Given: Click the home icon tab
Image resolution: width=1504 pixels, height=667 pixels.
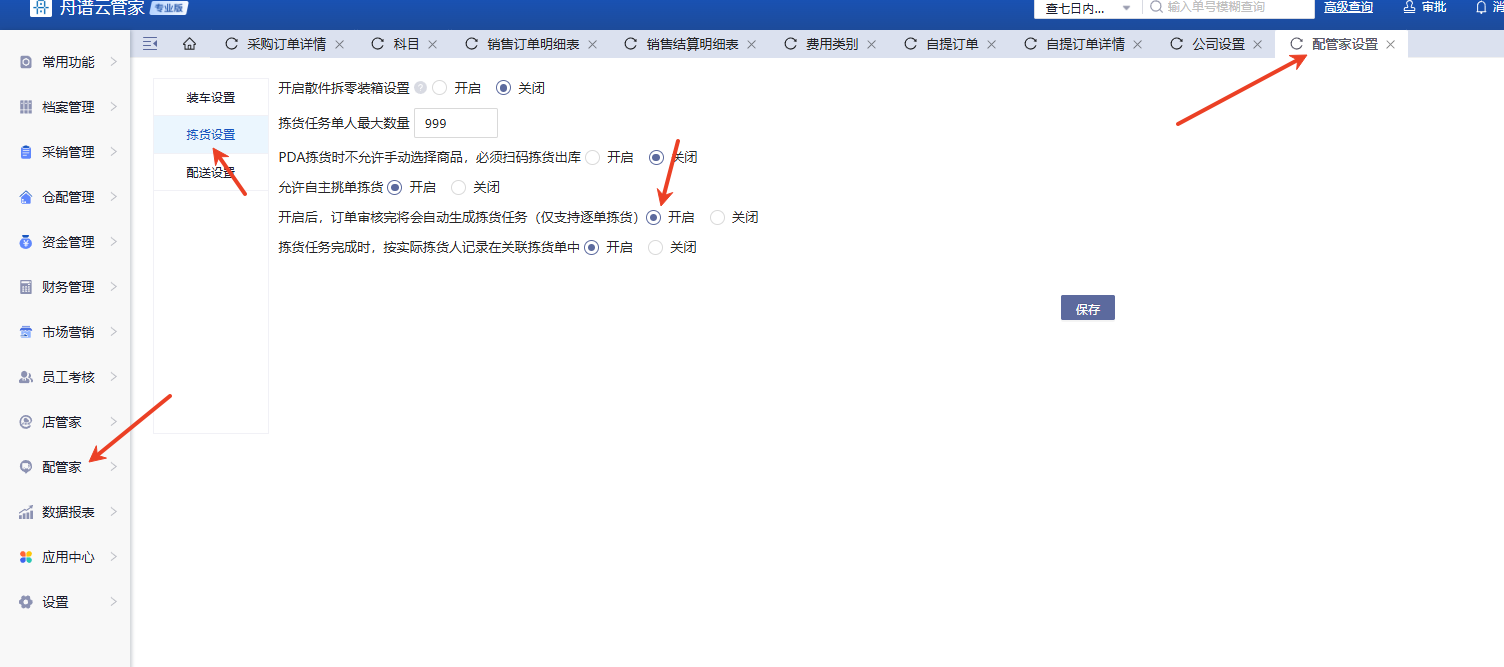Looking at the screenshot, I should coord(189,44).
